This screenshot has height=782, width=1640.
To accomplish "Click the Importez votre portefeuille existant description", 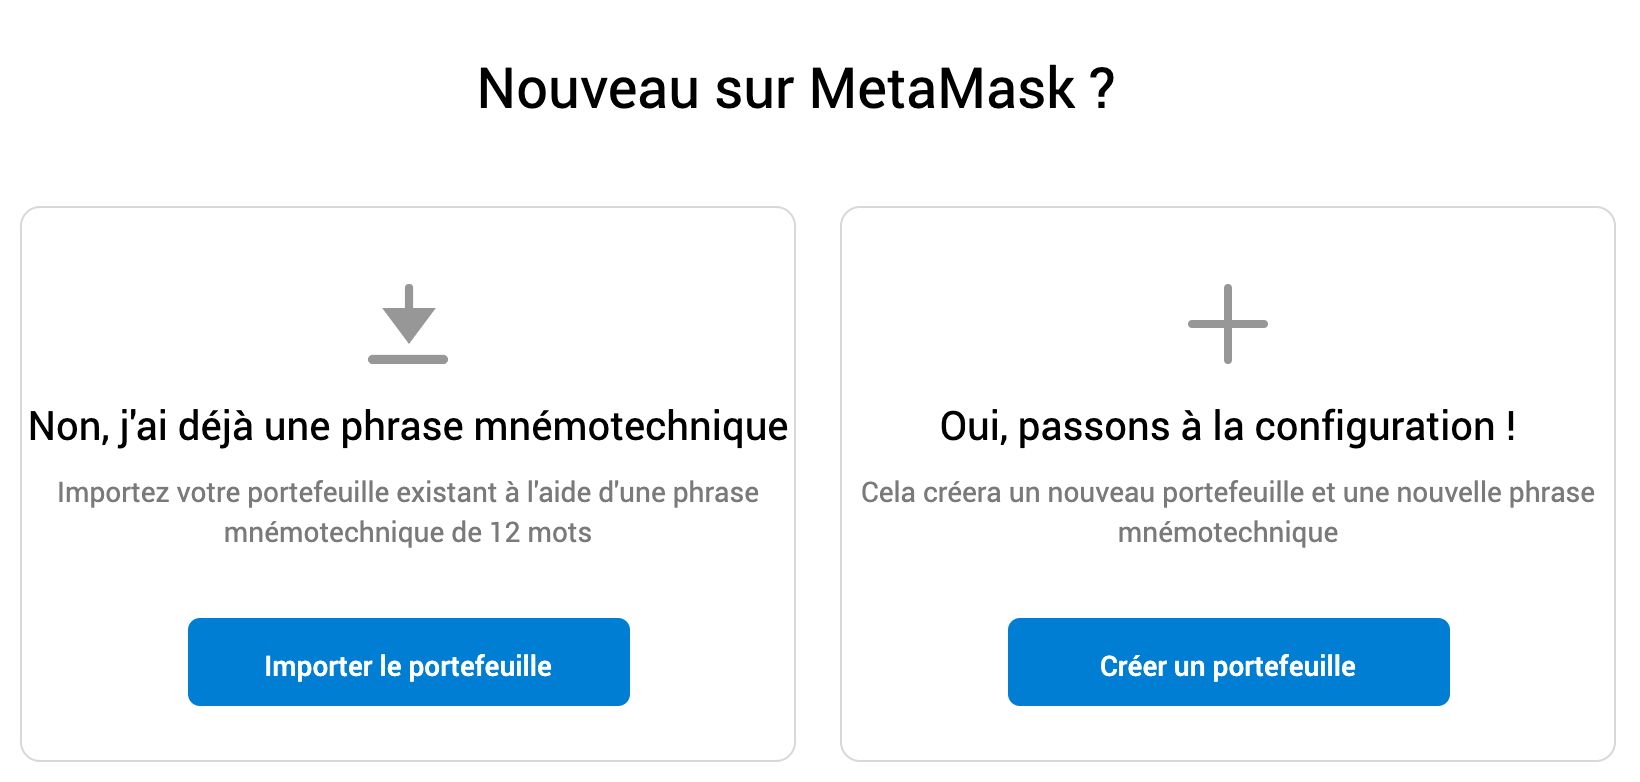I will [x=408, y=512].
